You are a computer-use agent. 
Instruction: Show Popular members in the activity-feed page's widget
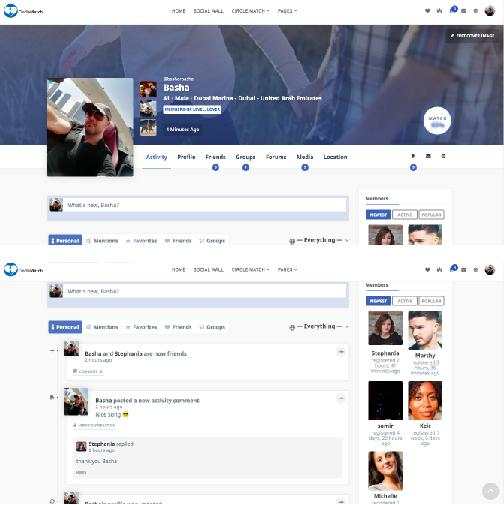coord(431,301)
